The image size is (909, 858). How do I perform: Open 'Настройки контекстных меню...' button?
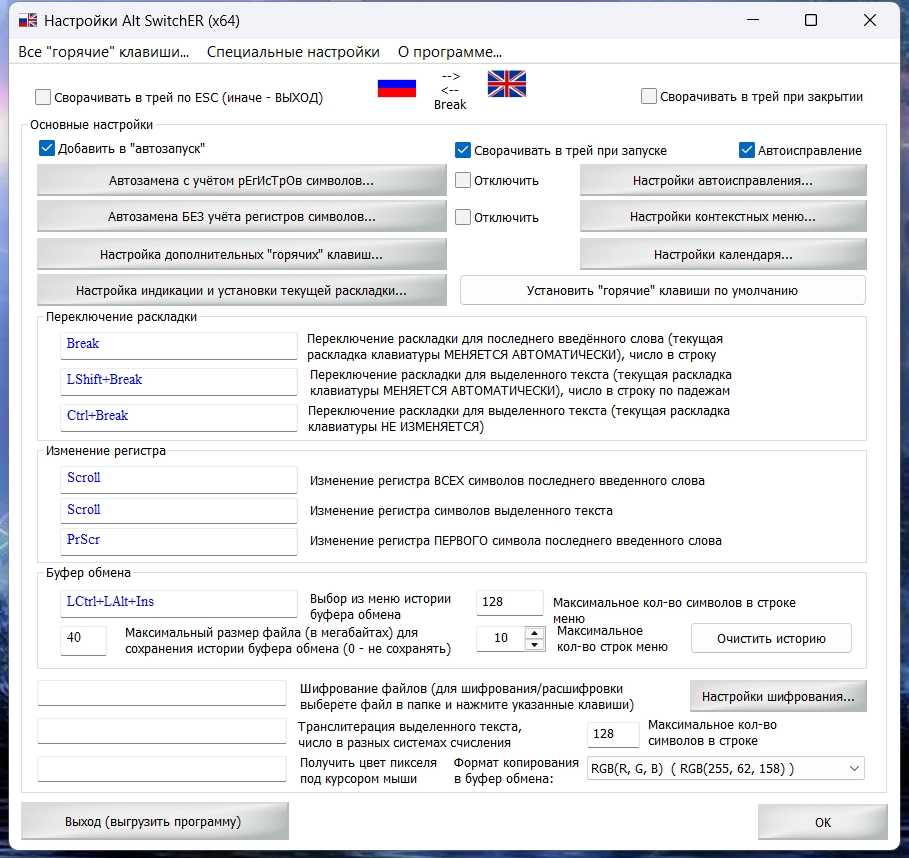pos(723,216)
